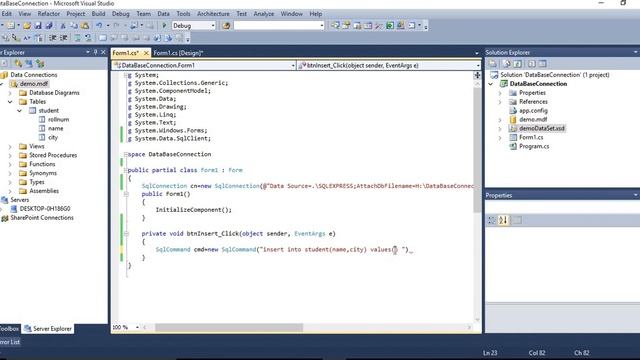Expand the Database Diagrams node

(x=10, y=93)
